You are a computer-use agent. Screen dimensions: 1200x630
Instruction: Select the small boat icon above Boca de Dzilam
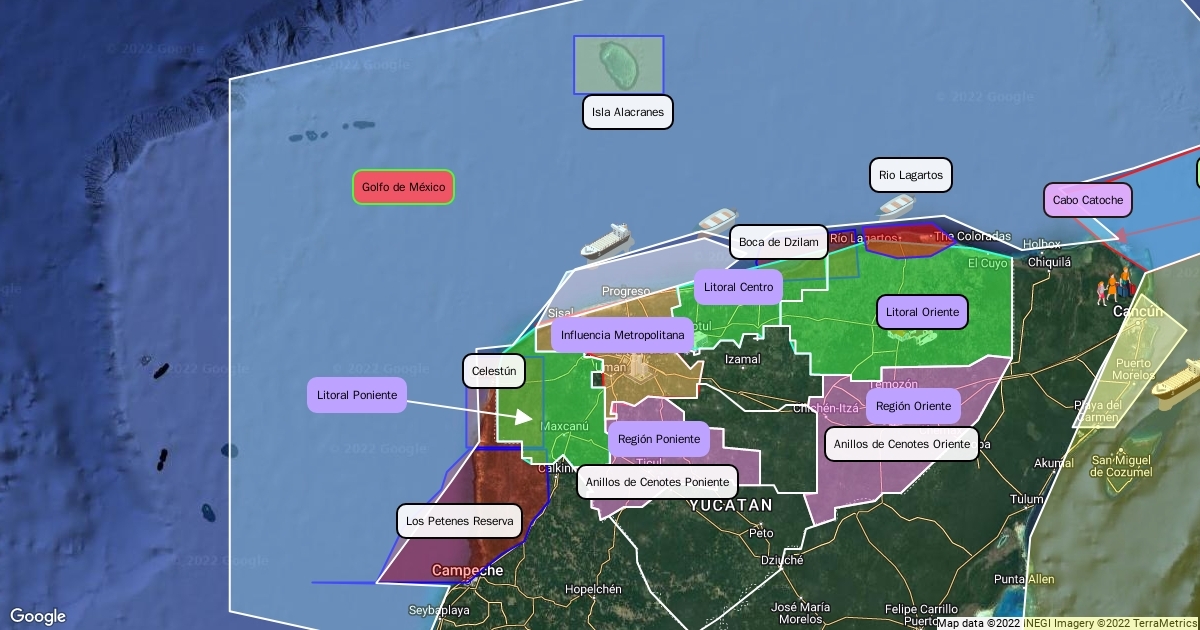717,221
